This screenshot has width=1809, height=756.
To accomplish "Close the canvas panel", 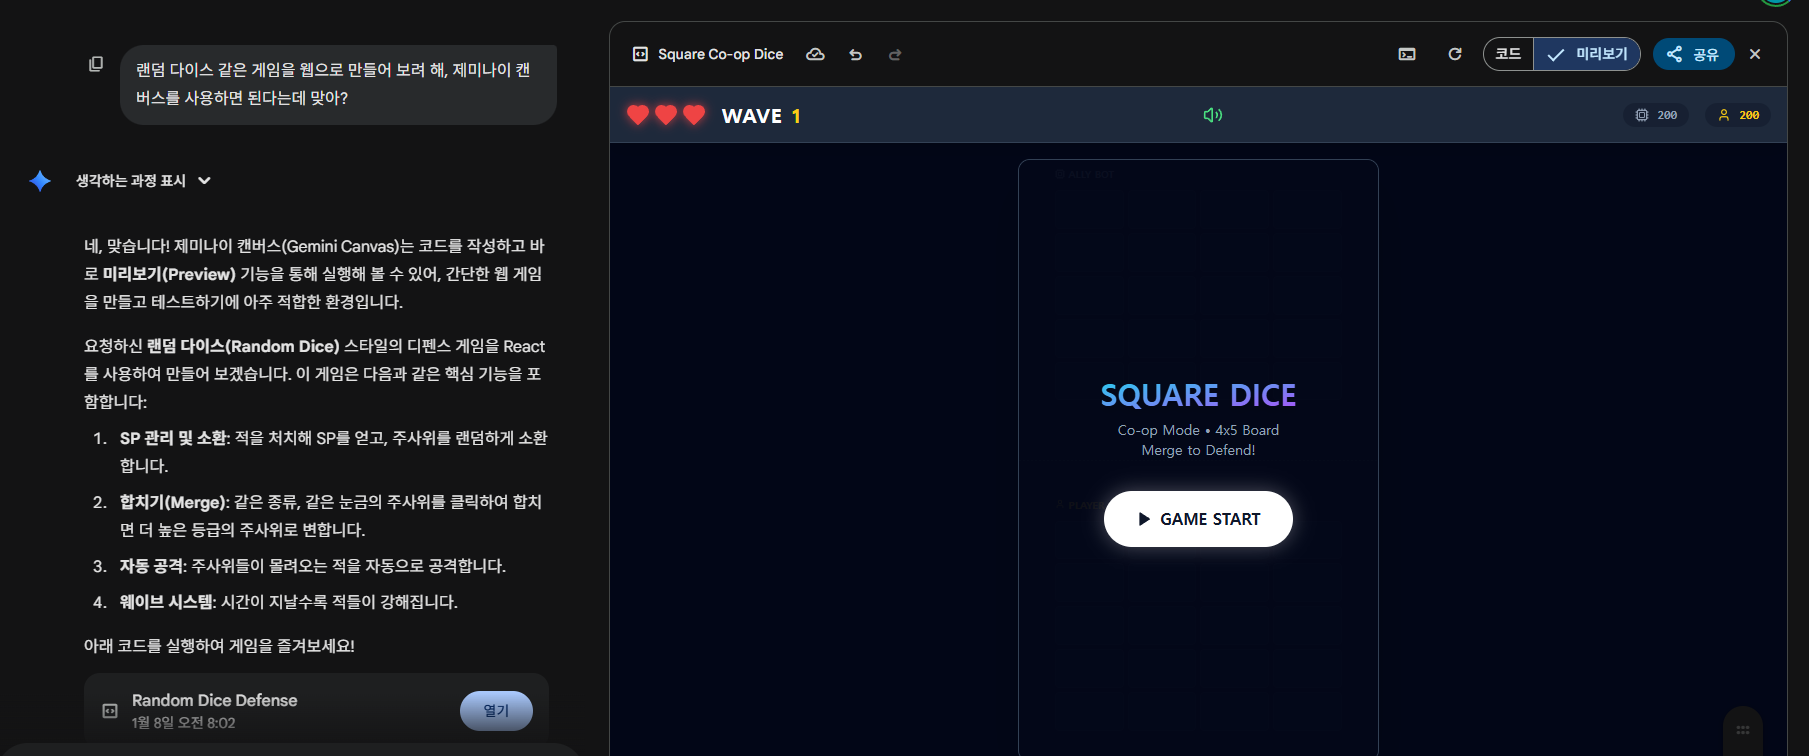I will click(x=1755, y=54).
